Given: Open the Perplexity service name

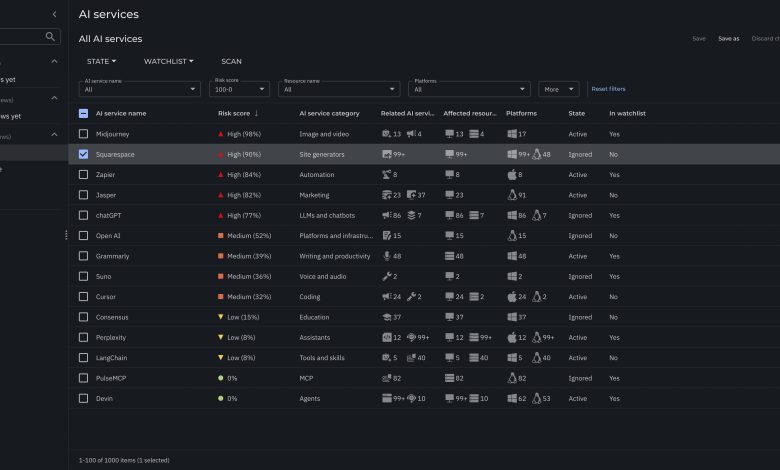Looking at the screenshot, I should coord(111,337).
